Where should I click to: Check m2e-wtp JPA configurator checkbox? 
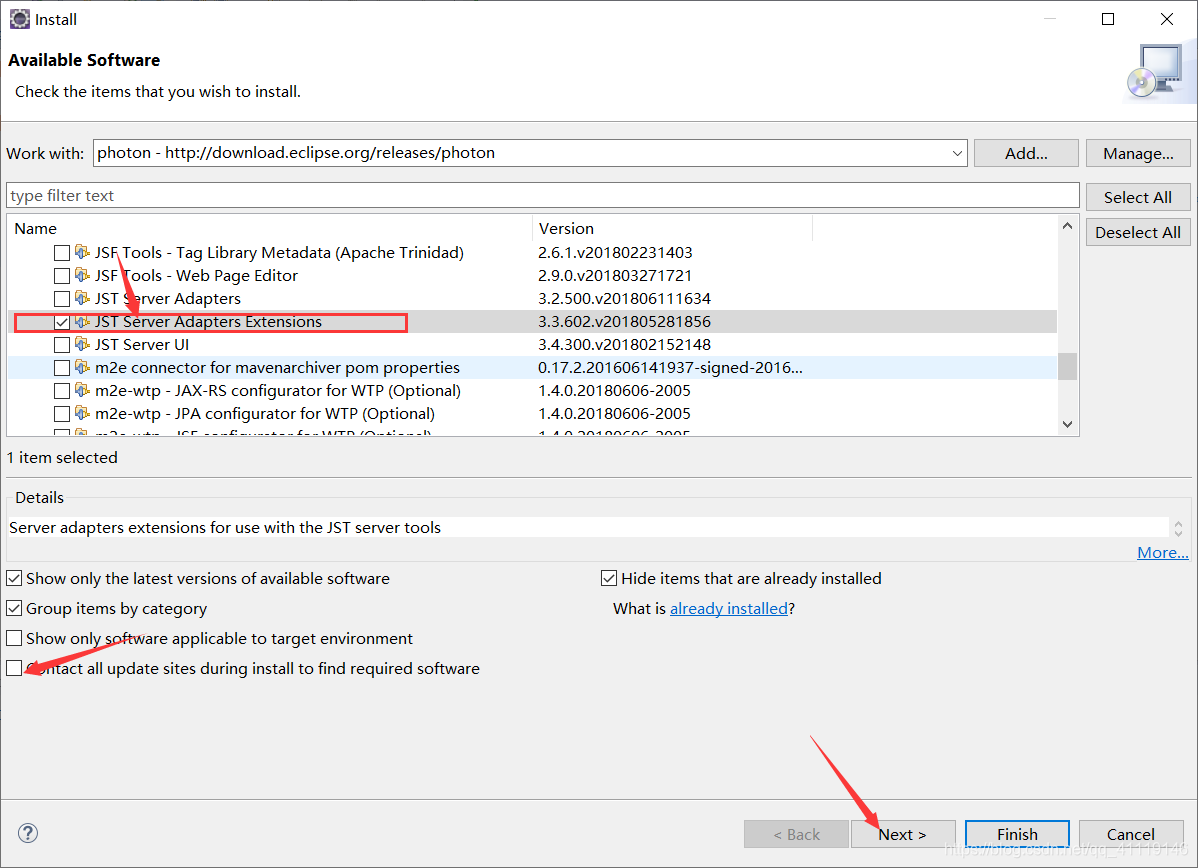[x=62, y=414]
